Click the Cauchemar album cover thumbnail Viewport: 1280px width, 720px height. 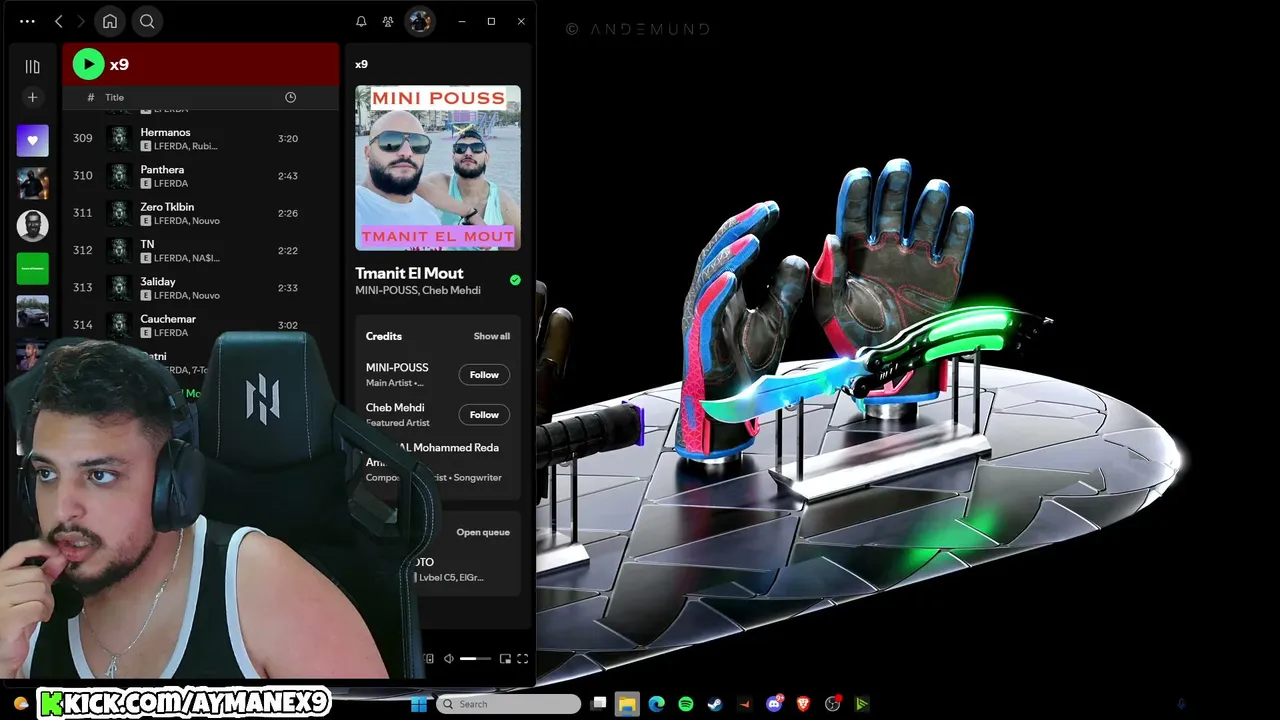click(x=120, y=325)
